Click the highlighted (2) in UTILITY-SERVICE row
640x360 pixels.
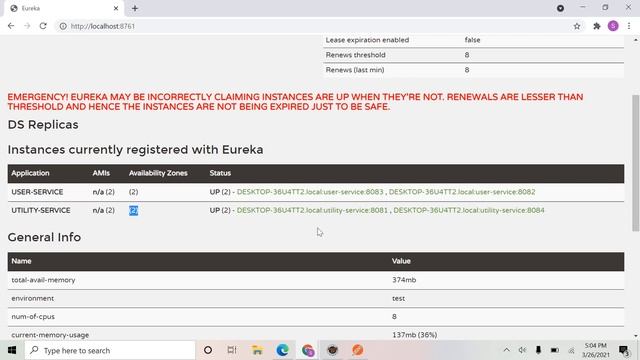coord(133,210)
